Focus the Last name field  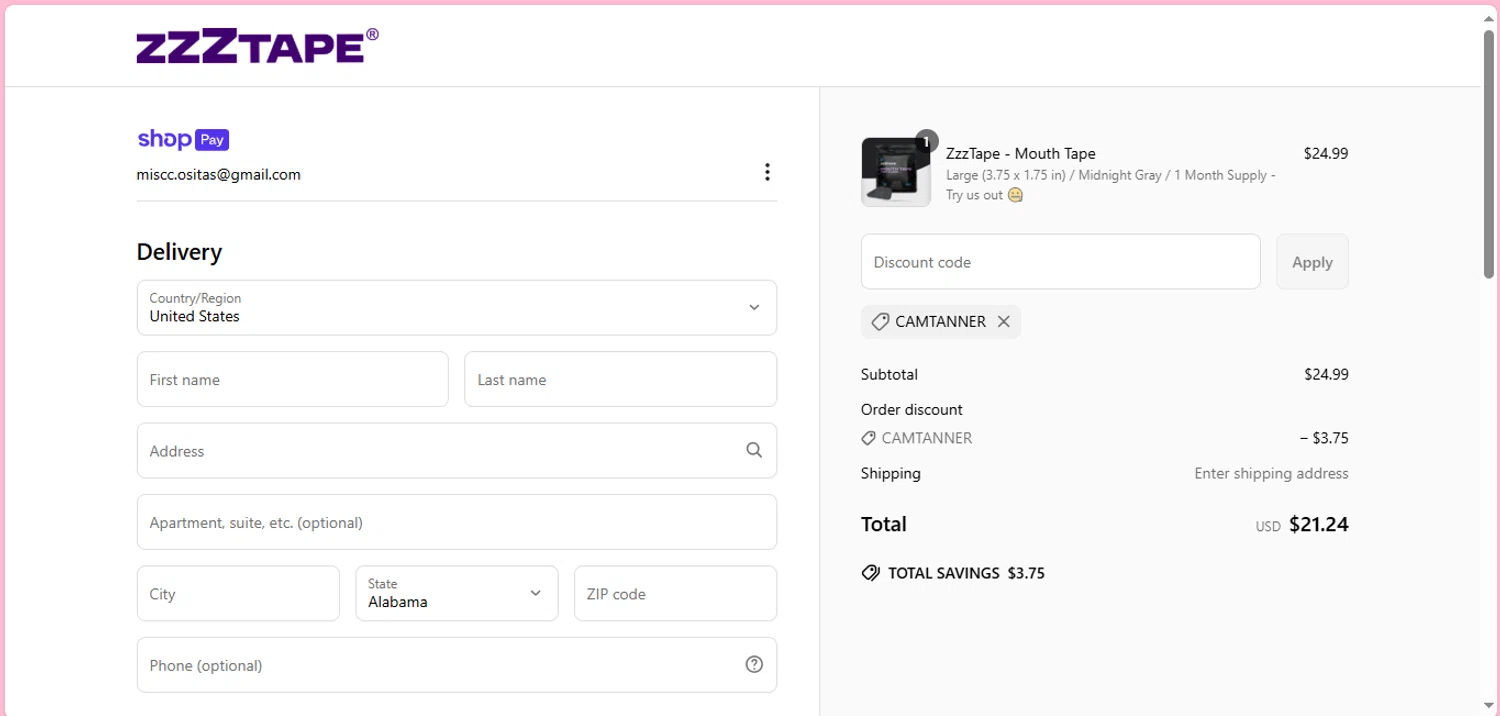tap(620, 379)
